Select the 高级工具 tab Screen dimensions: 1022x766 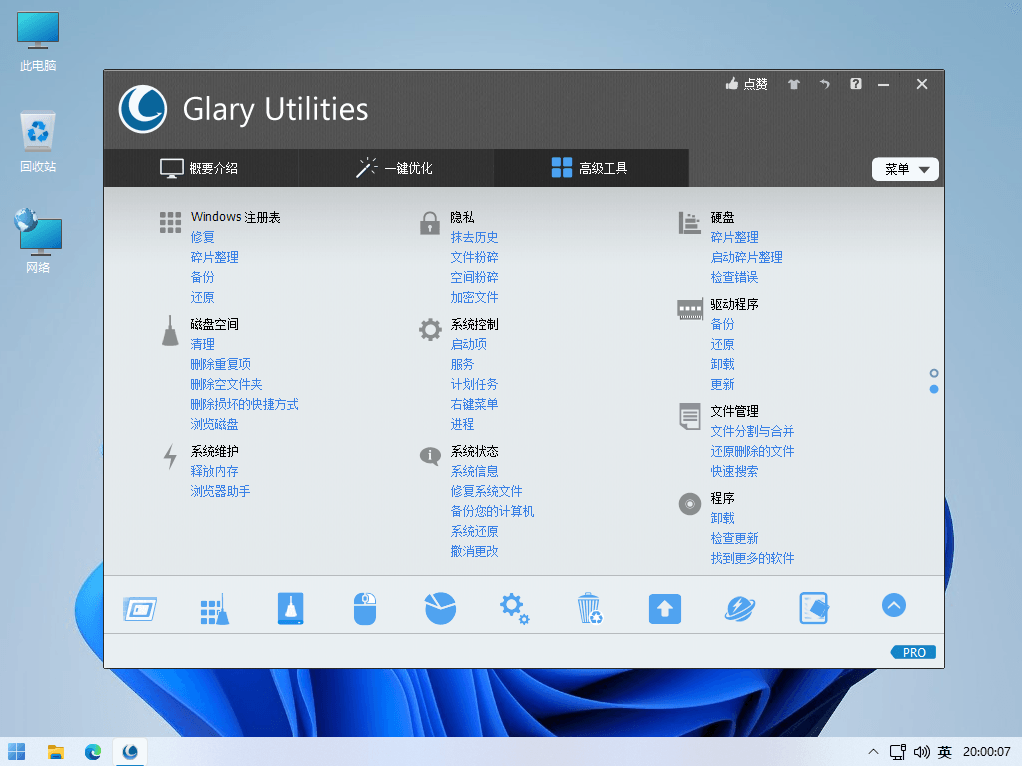tap(590, 168)
